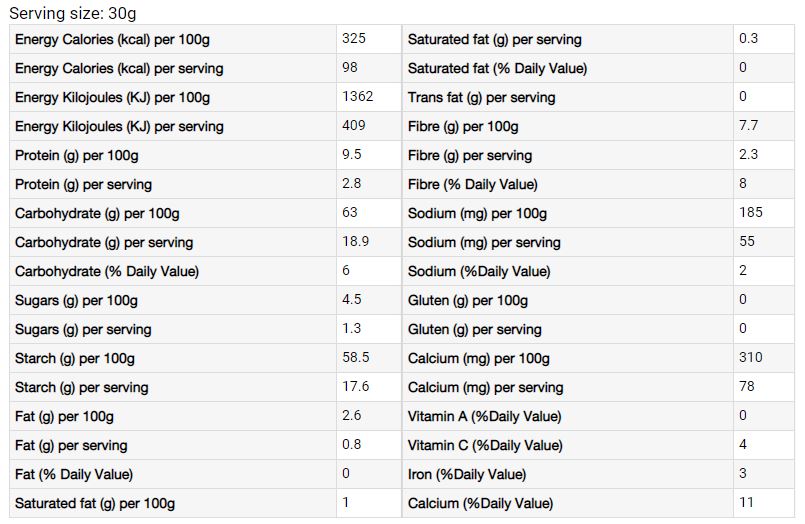805x524 pixels.
Task: Click the 9.5 protein value
Action: (352, 155)
